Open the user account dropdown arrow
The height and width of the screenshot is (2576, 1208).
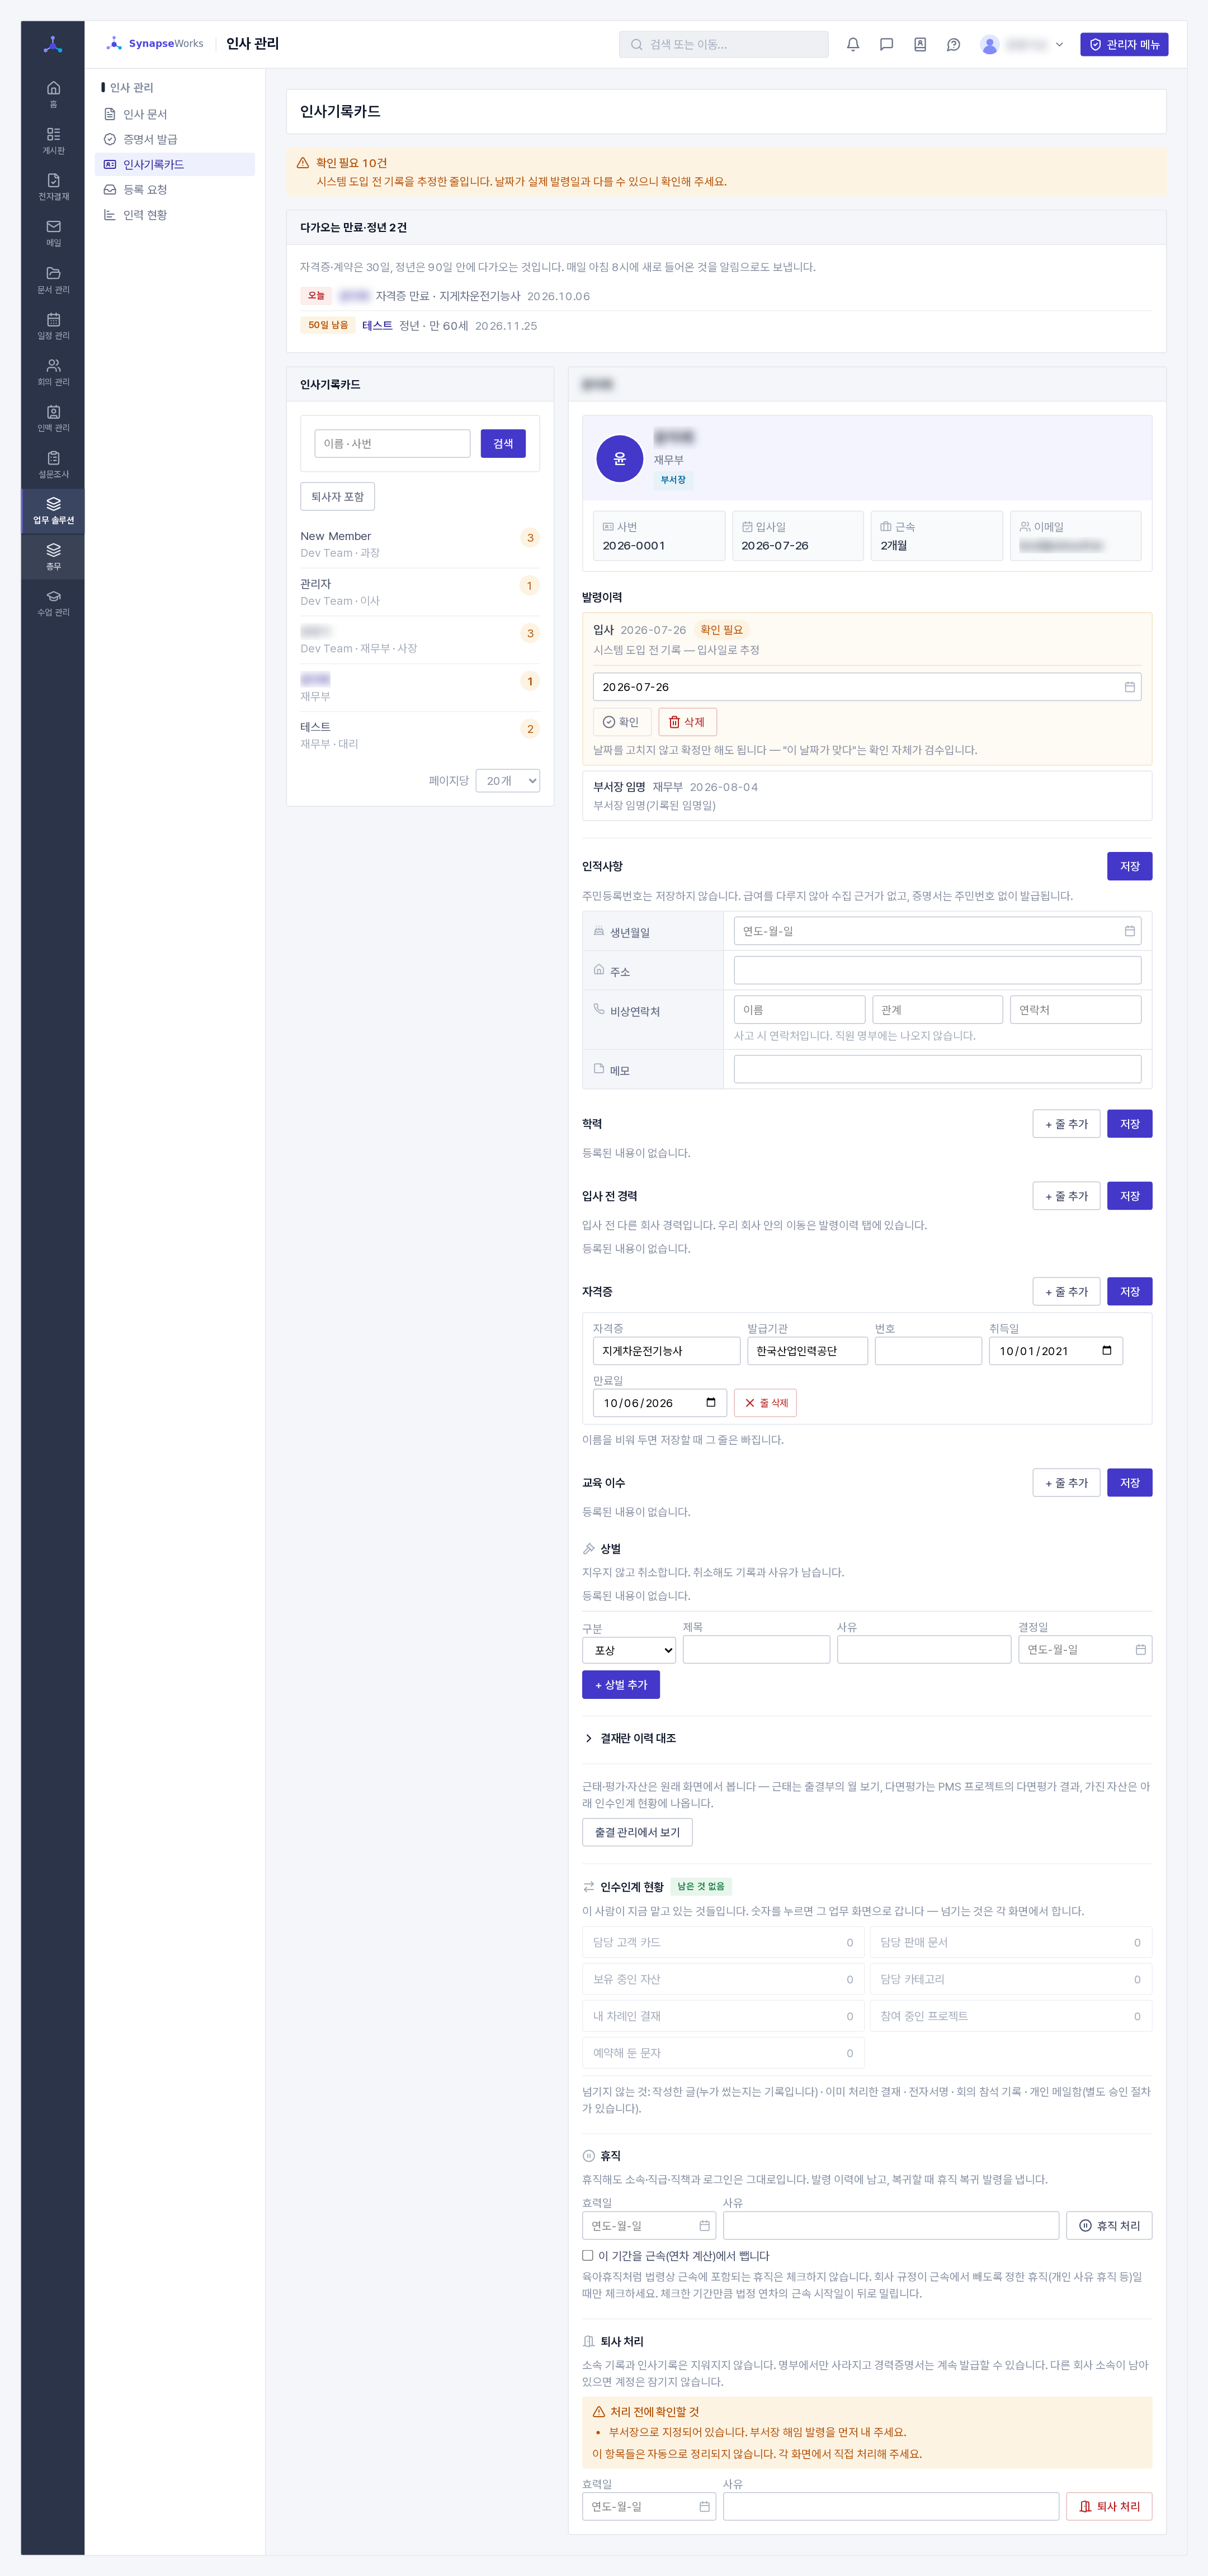(1059, 44)
